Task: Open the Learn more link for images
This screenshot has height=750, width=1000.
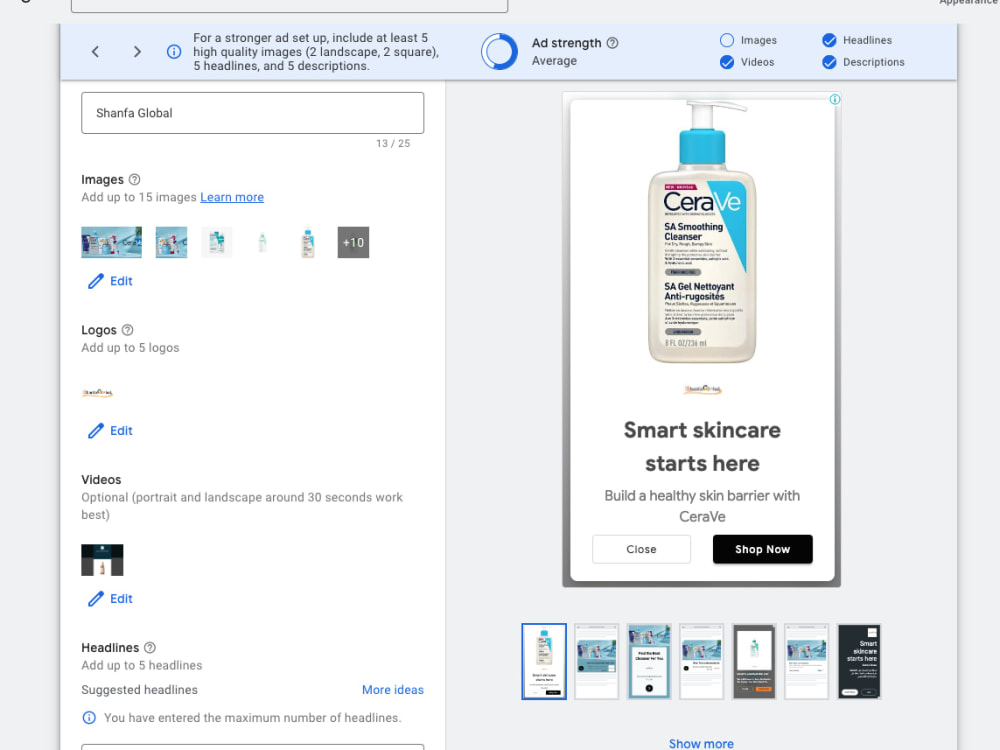Action: 232,197
